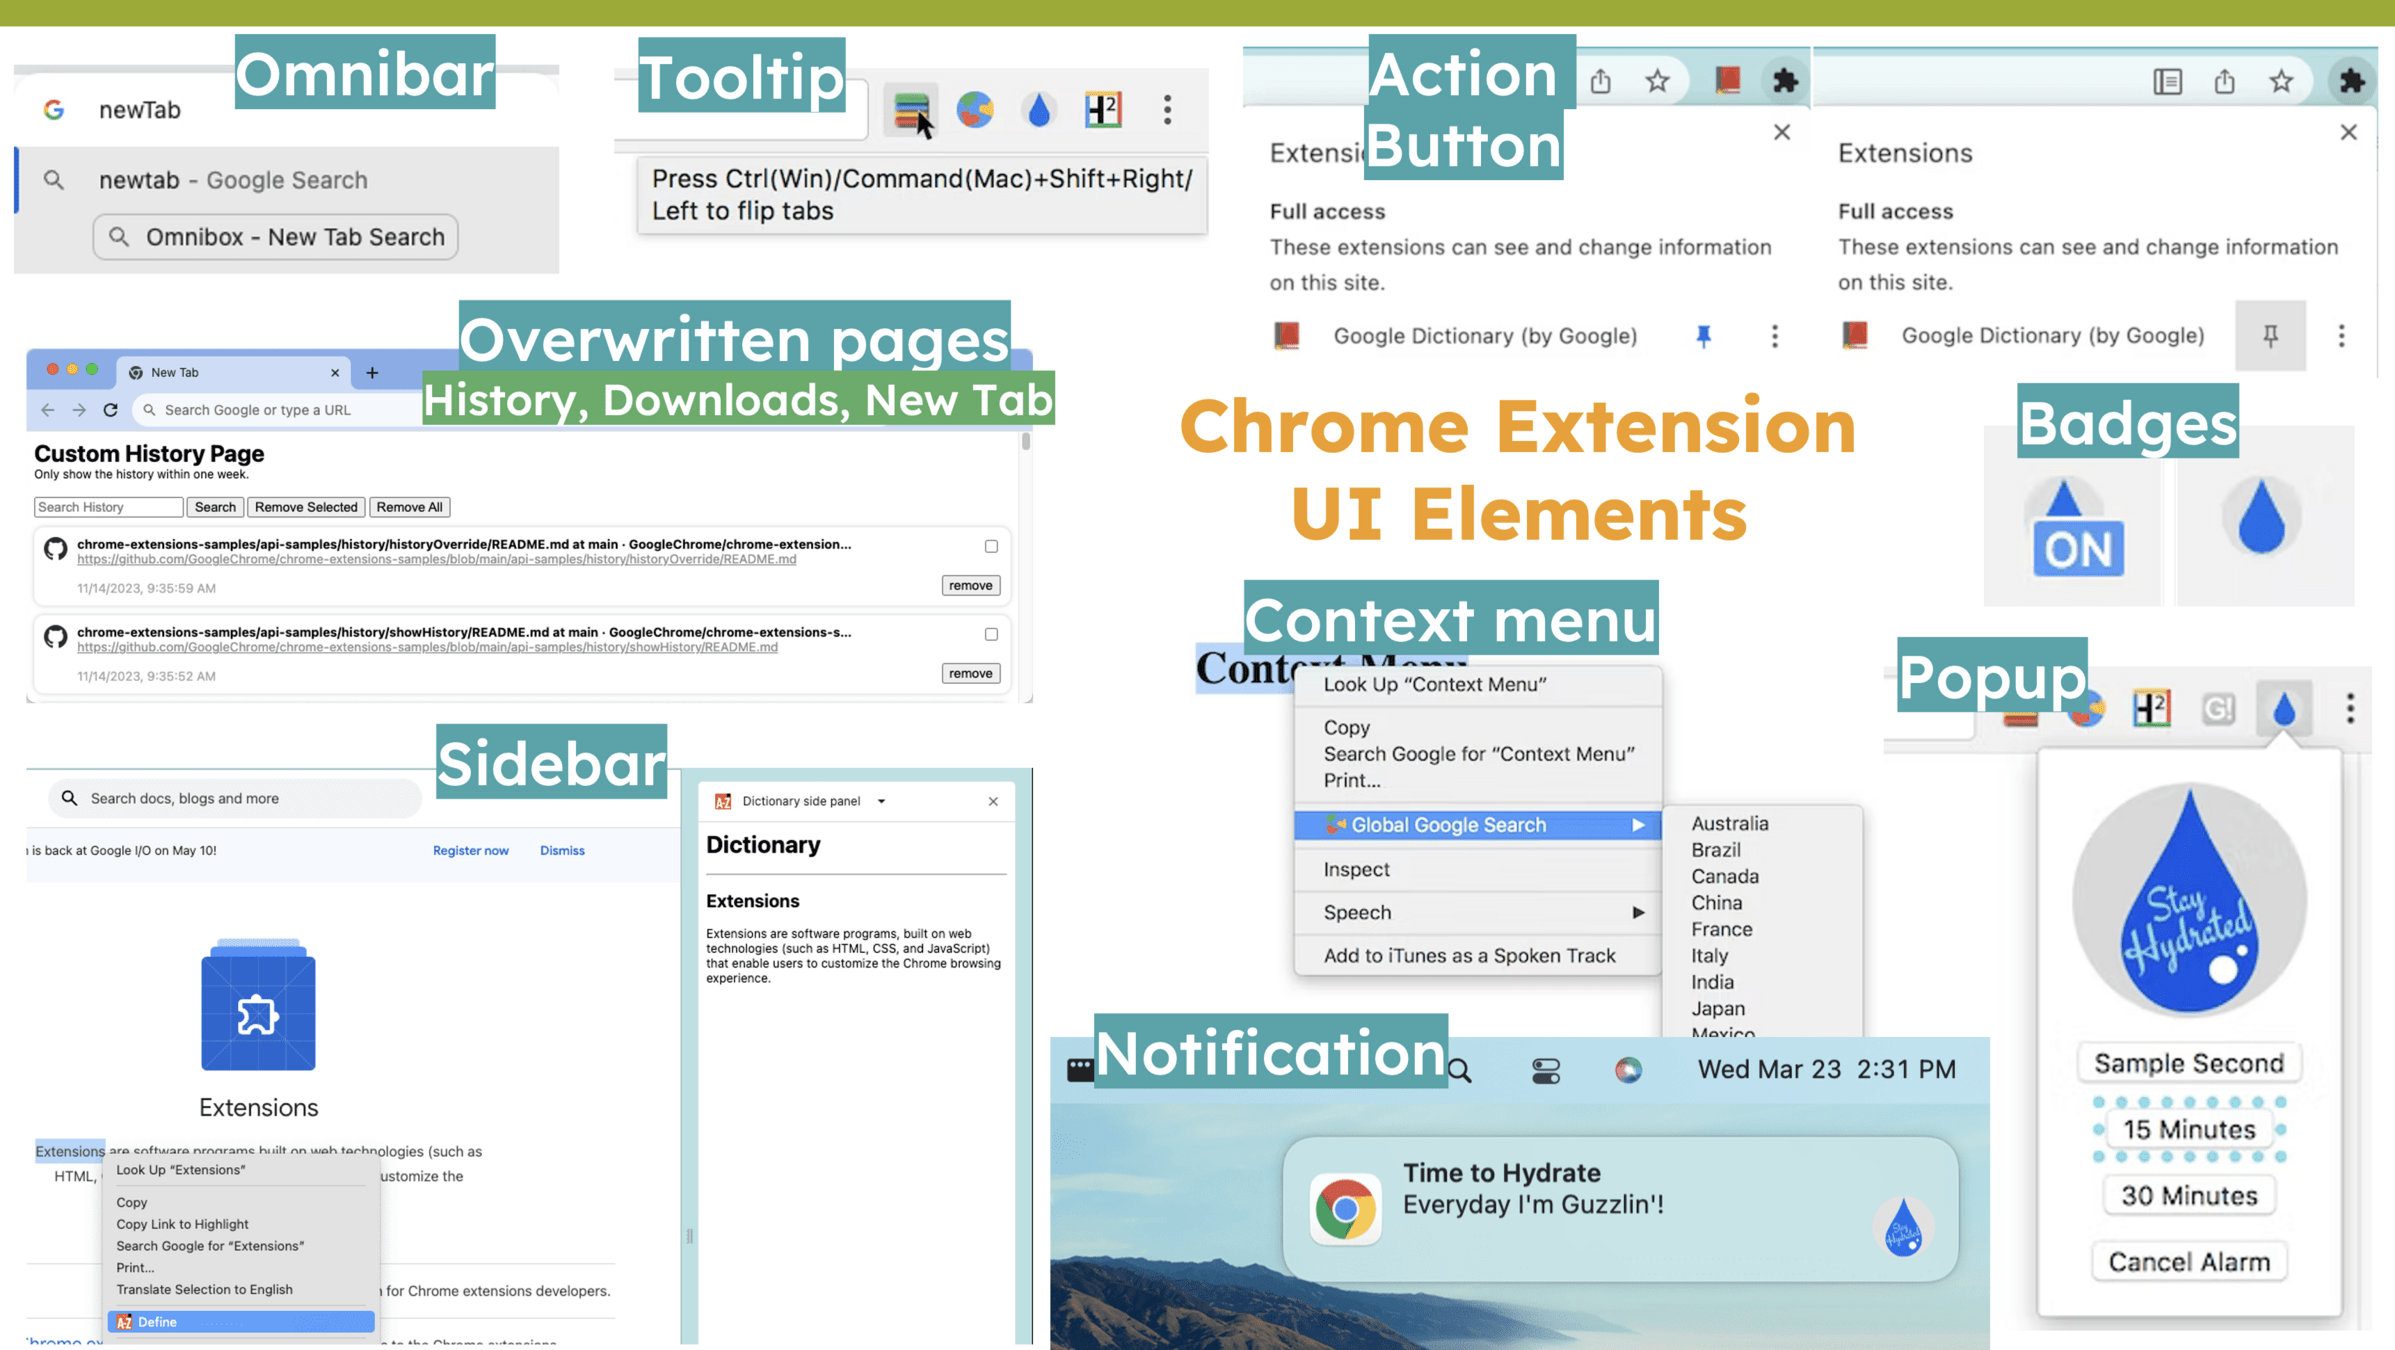
Task: Open the three-dot Chrome menu beside H2 icon
Action: (1167, 109)
